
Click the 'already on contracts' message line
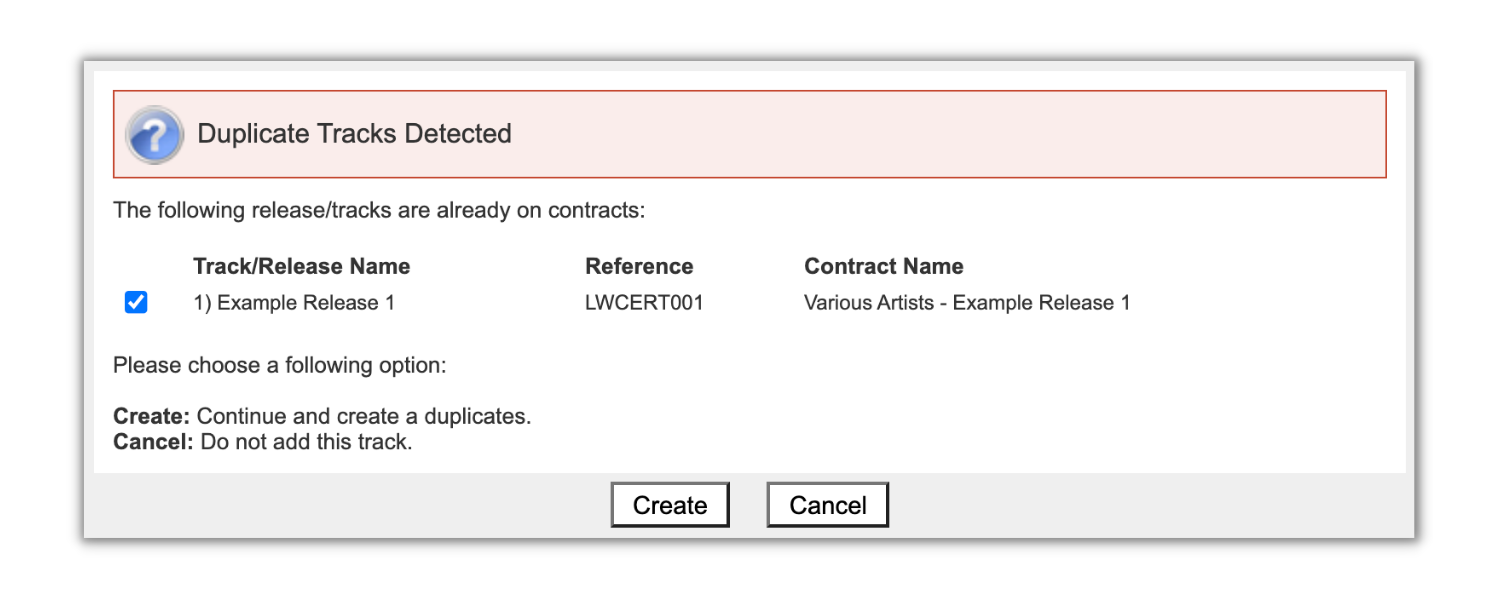tap(380, 211)
